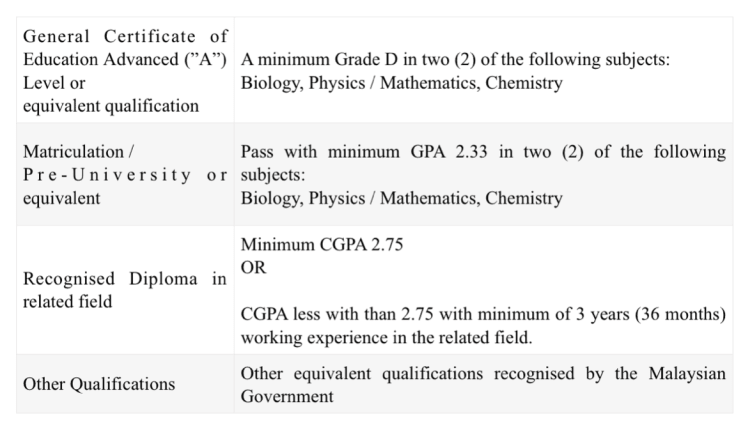The height and width of the screenshot is (423, 743).
Task: Click the word "subjects:" in the Matriculation row
Action: 273,175
